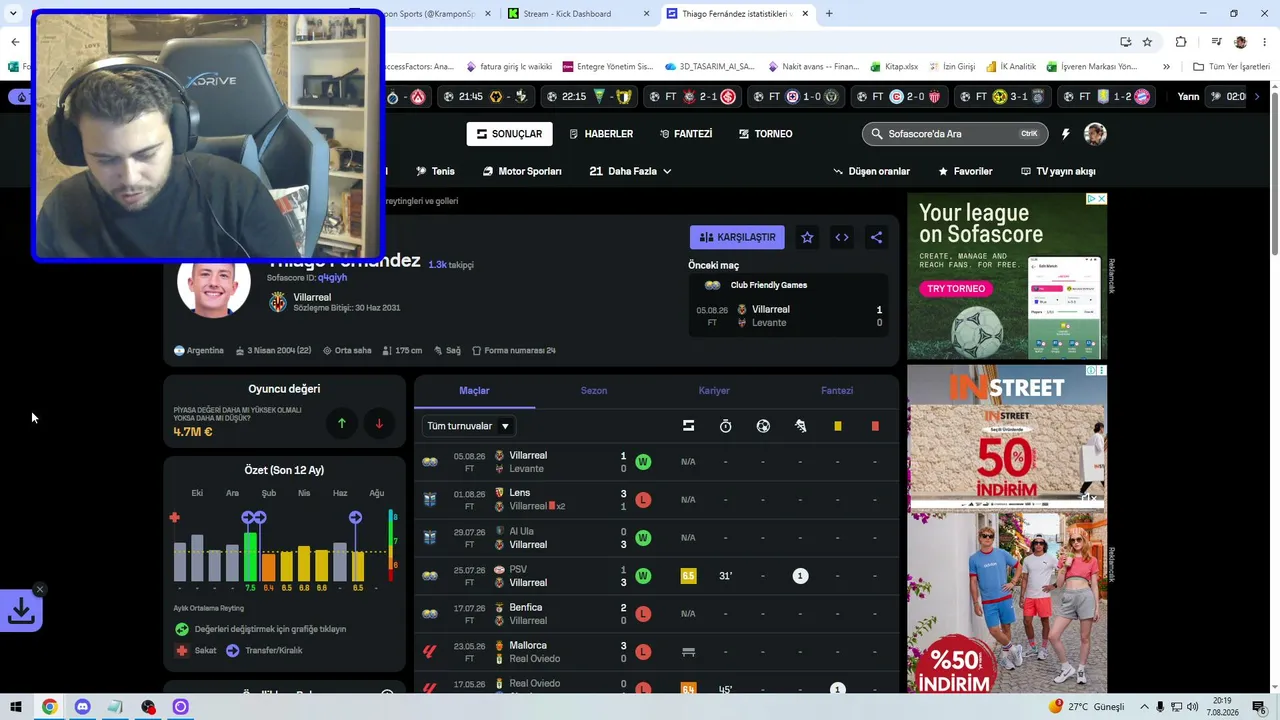Open the Kitap.xlsx bookmark
This screenshot has width=1280, height=720.
(x=893, y=67)
